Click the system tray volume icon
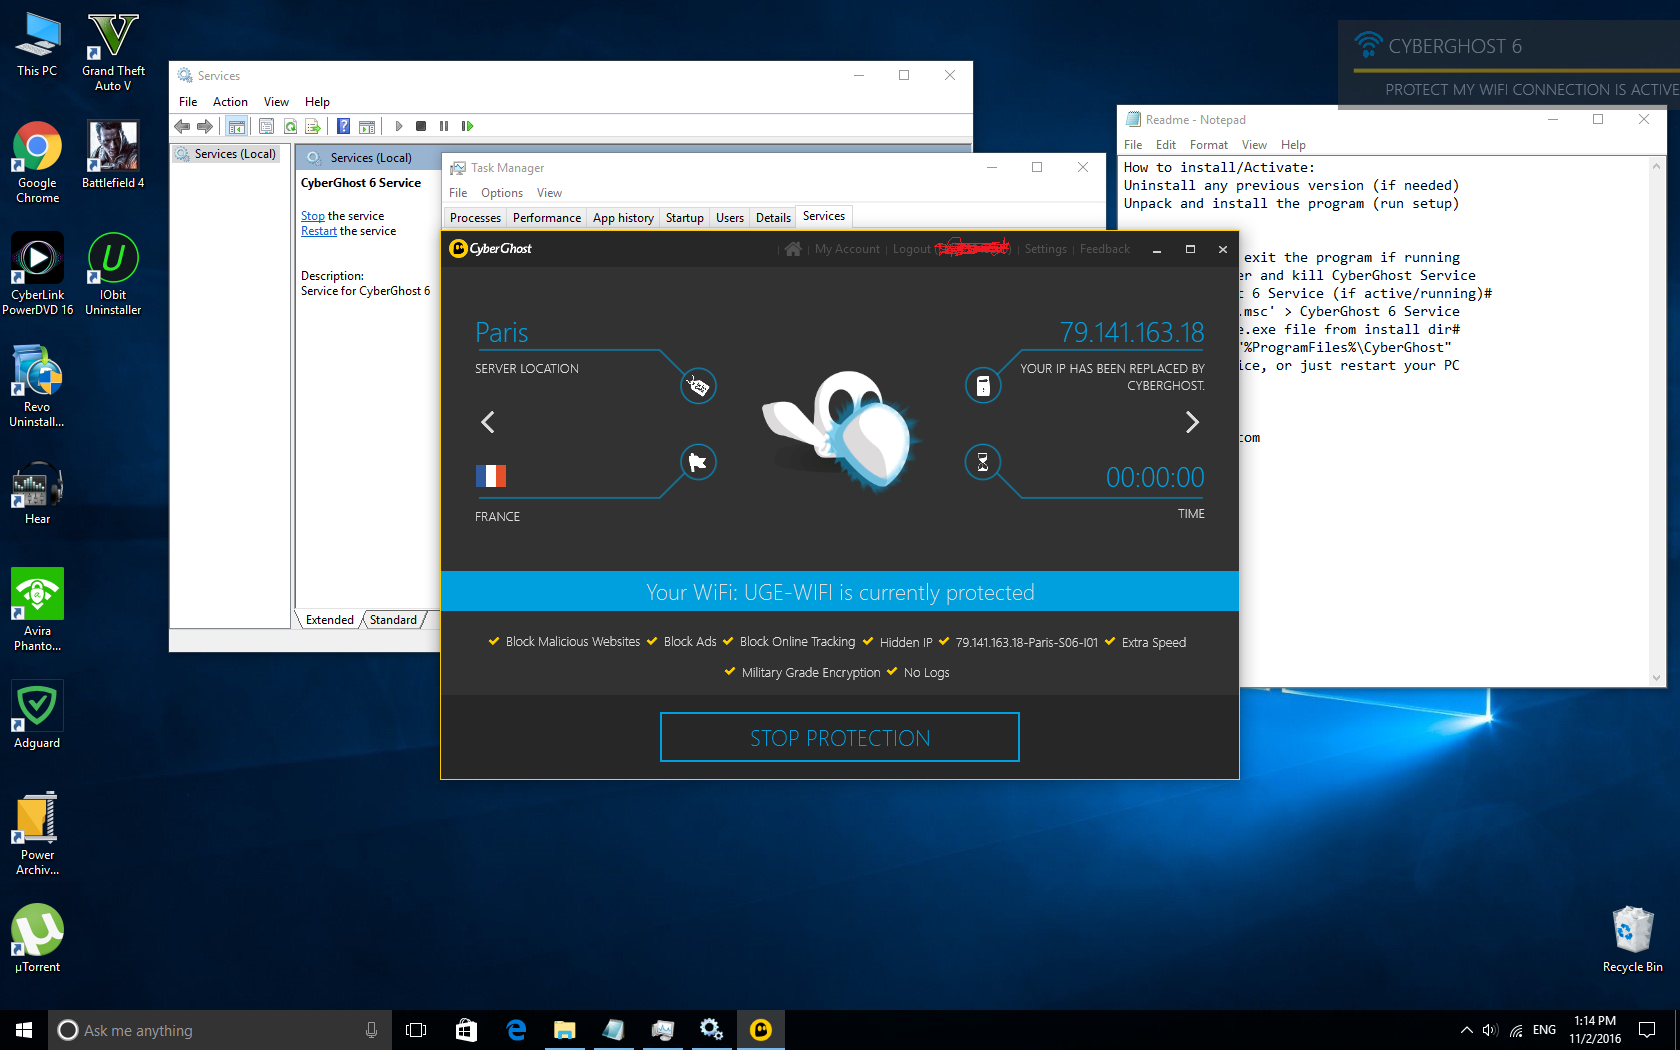The width and height of the screenshot is (1680, 1050). tap(1490, 1030)
